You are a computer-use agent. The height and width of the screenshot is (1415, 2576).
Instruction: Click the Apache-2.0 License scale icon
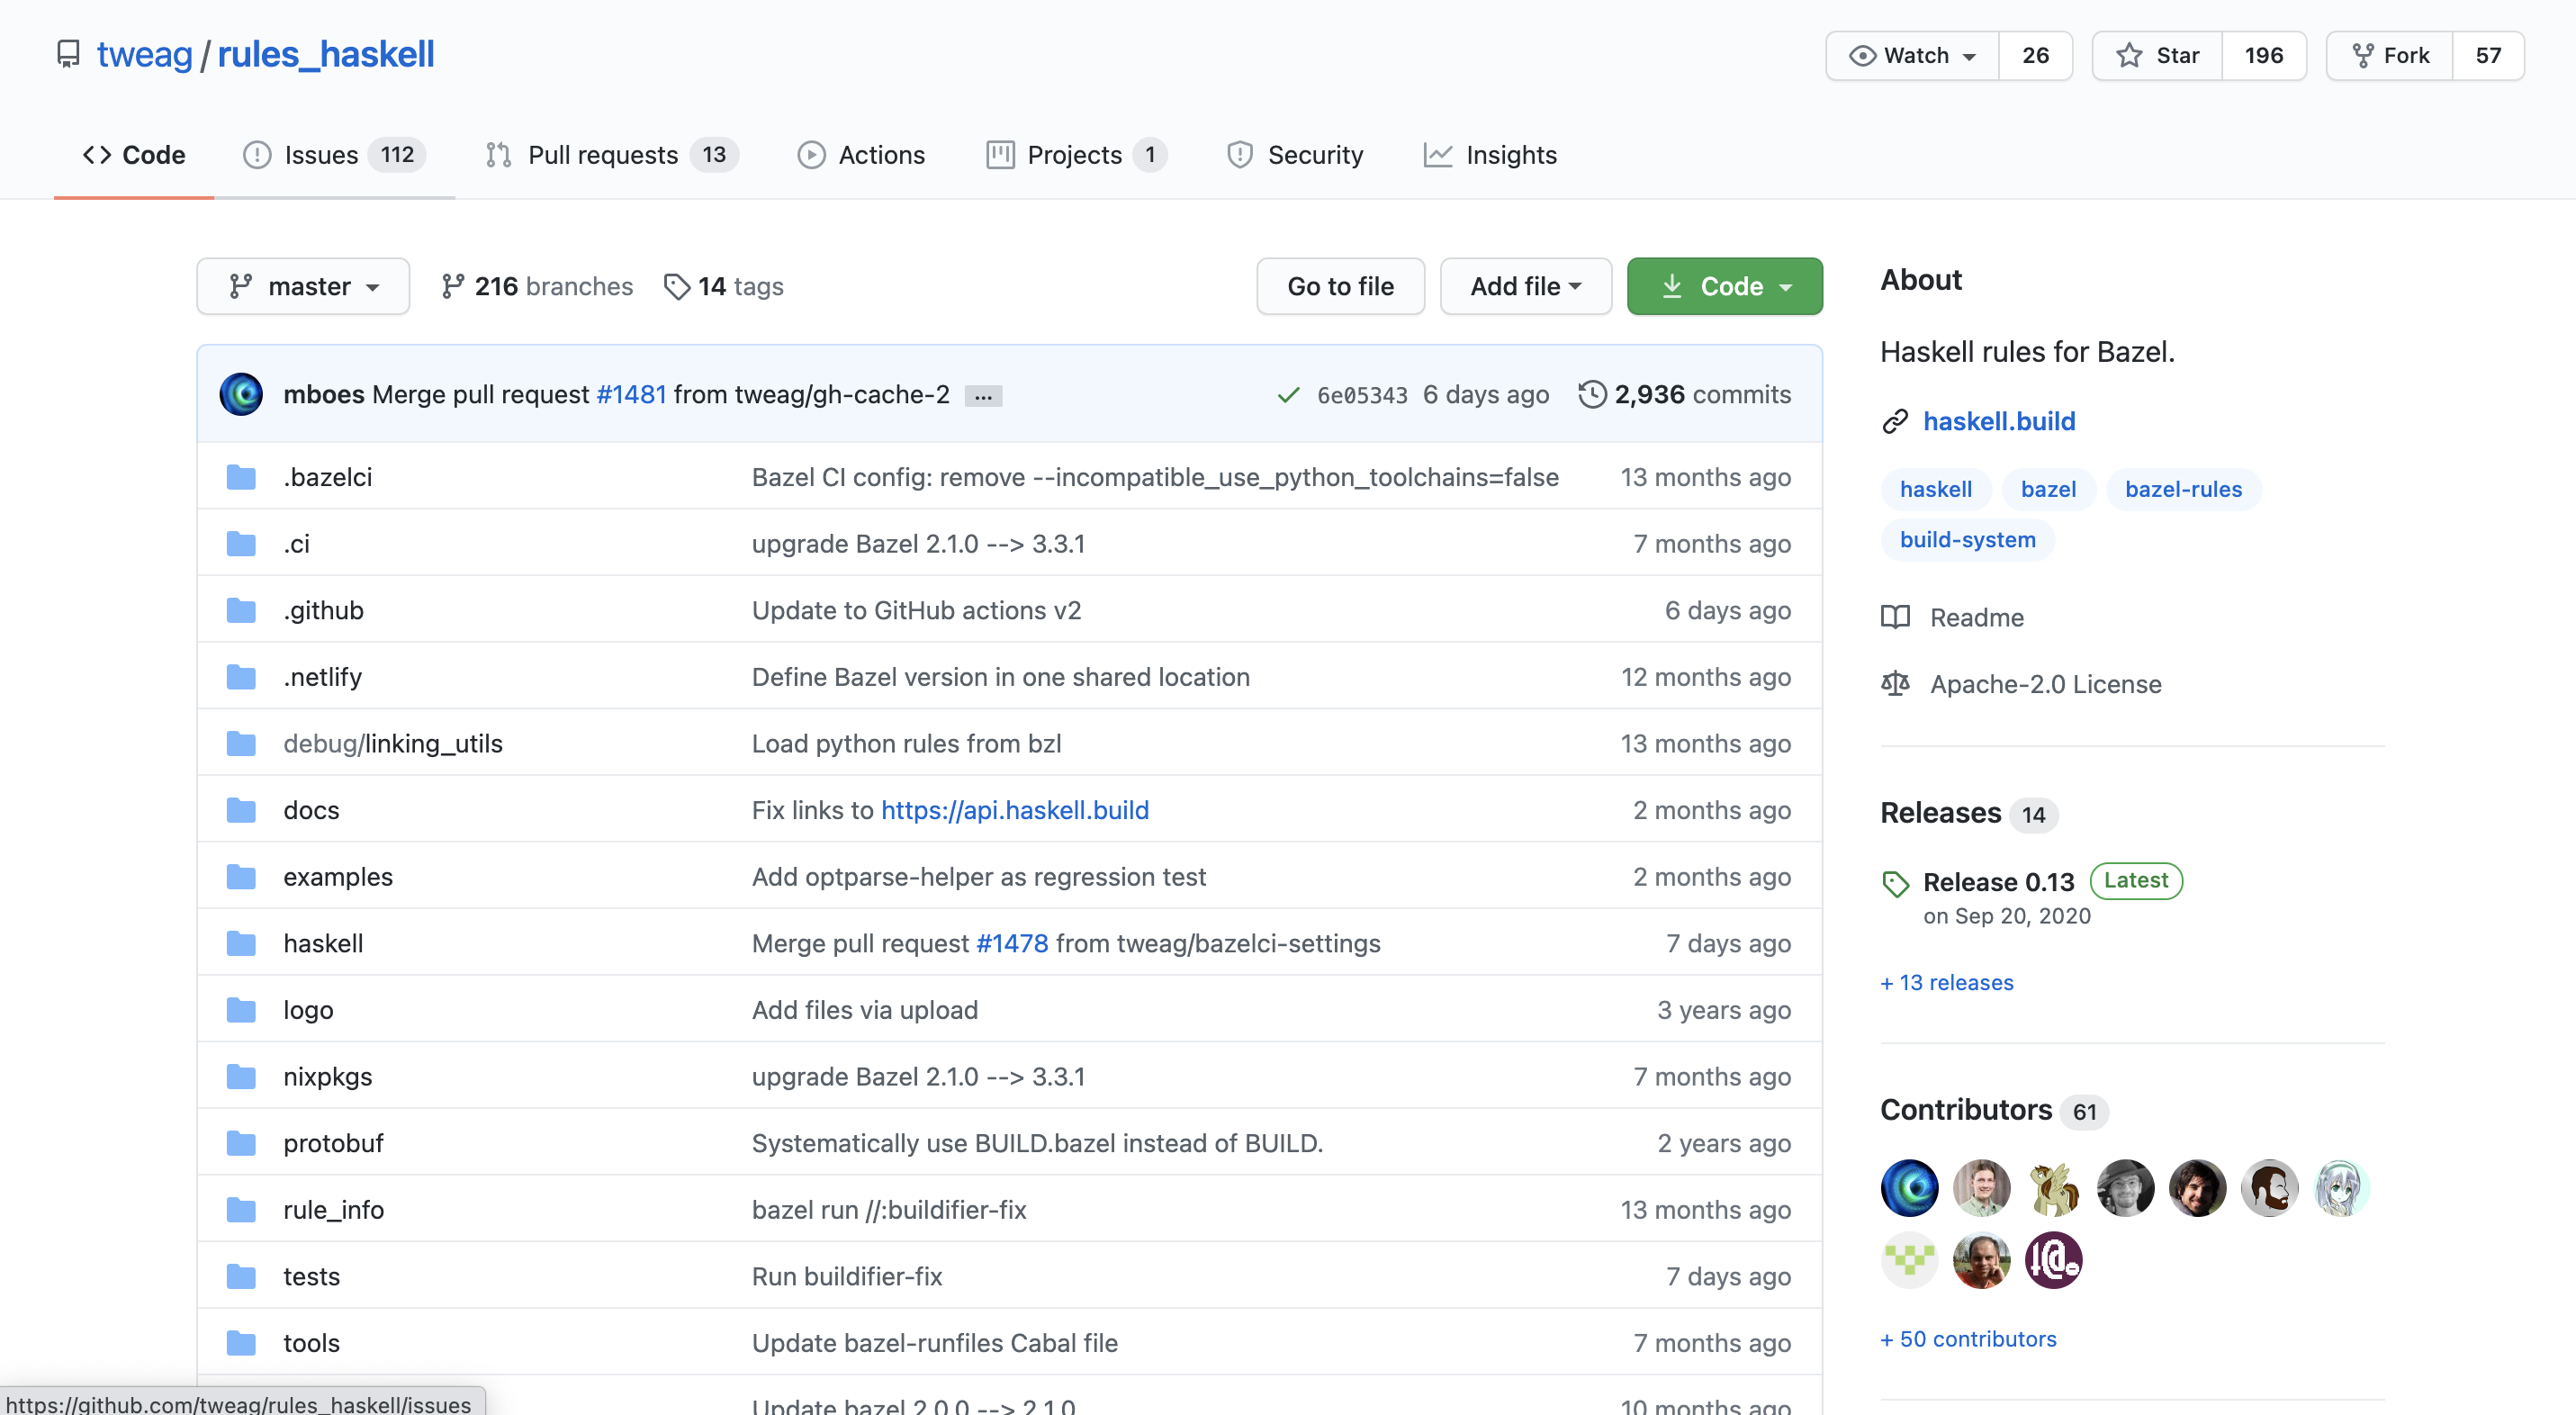click(1895, 684)
